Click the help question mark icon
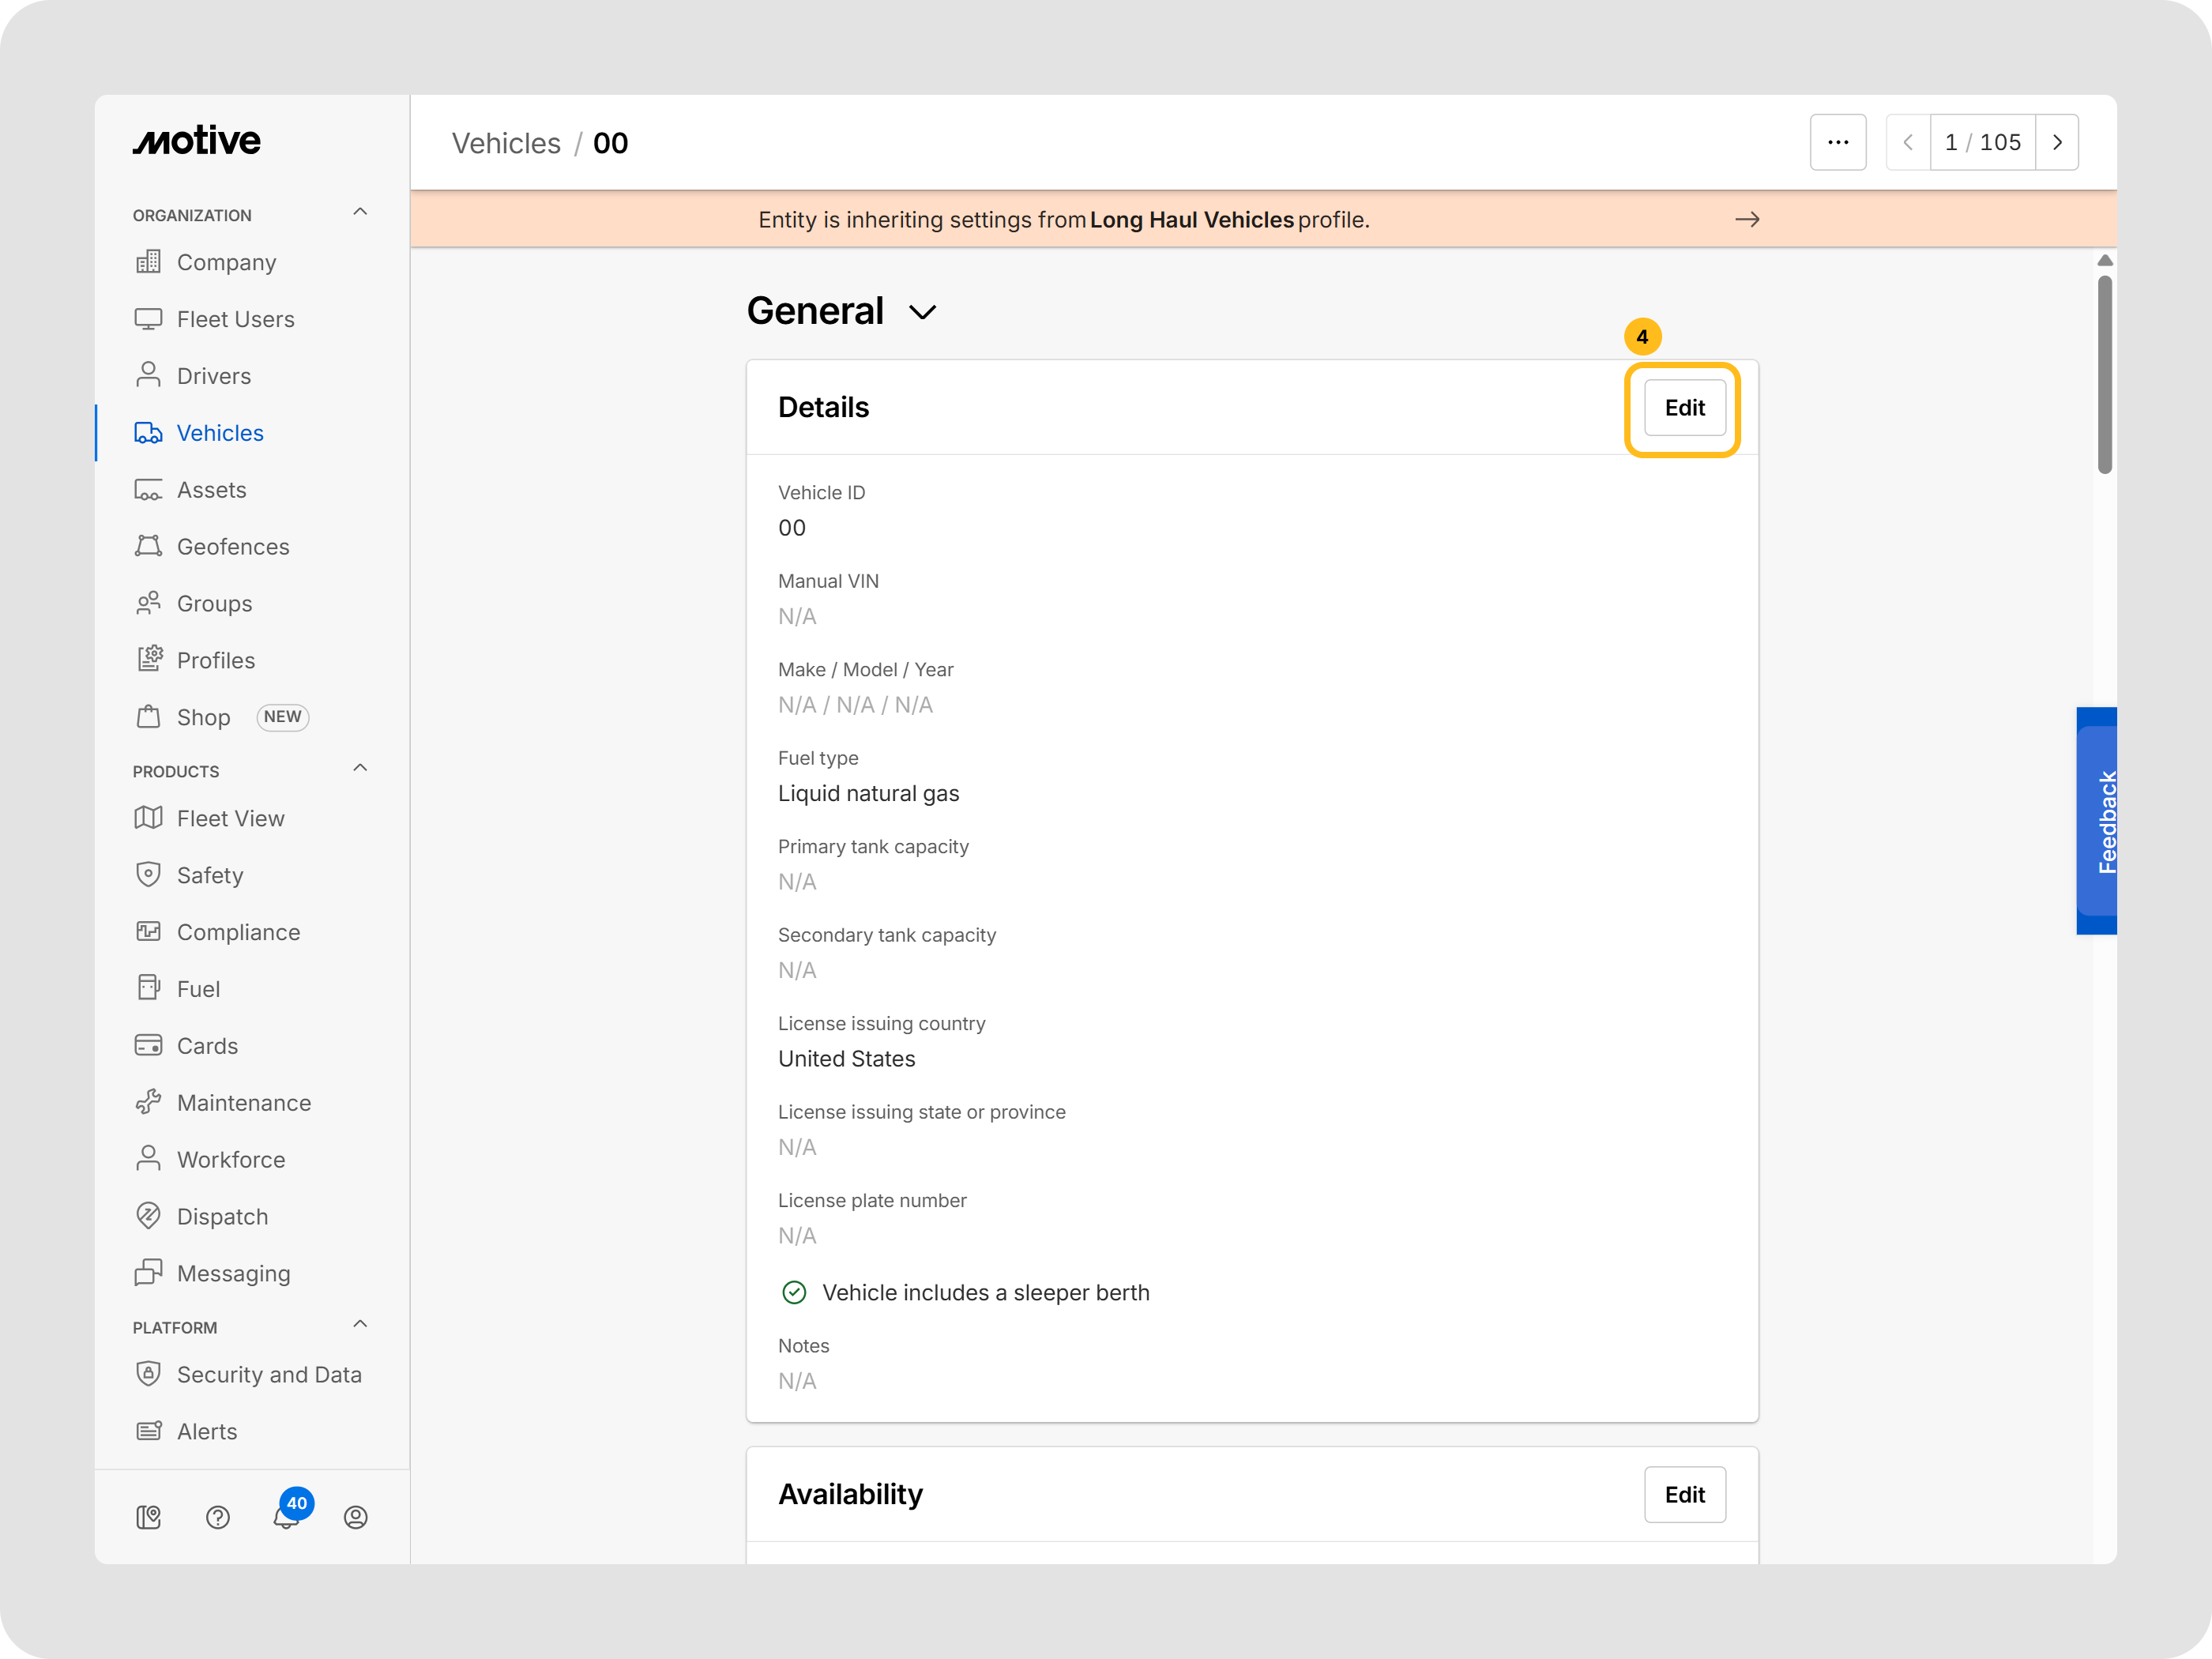 pos(218,1517)
